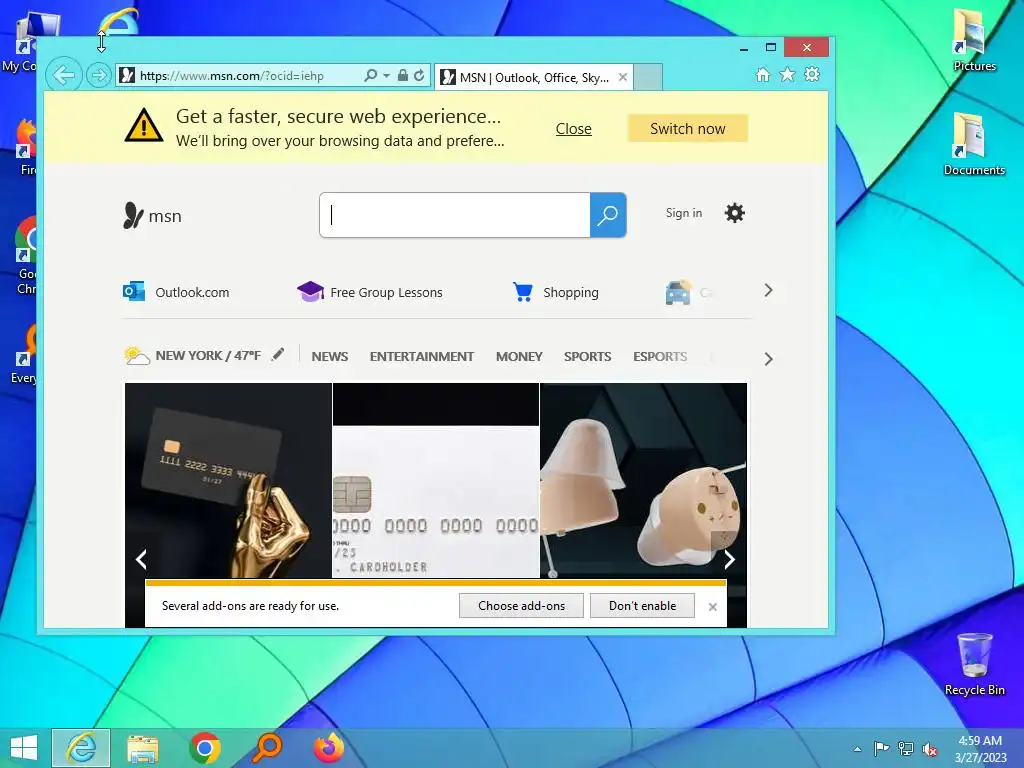Open the ESPORTS category
1024x768 pixels.
660,357
